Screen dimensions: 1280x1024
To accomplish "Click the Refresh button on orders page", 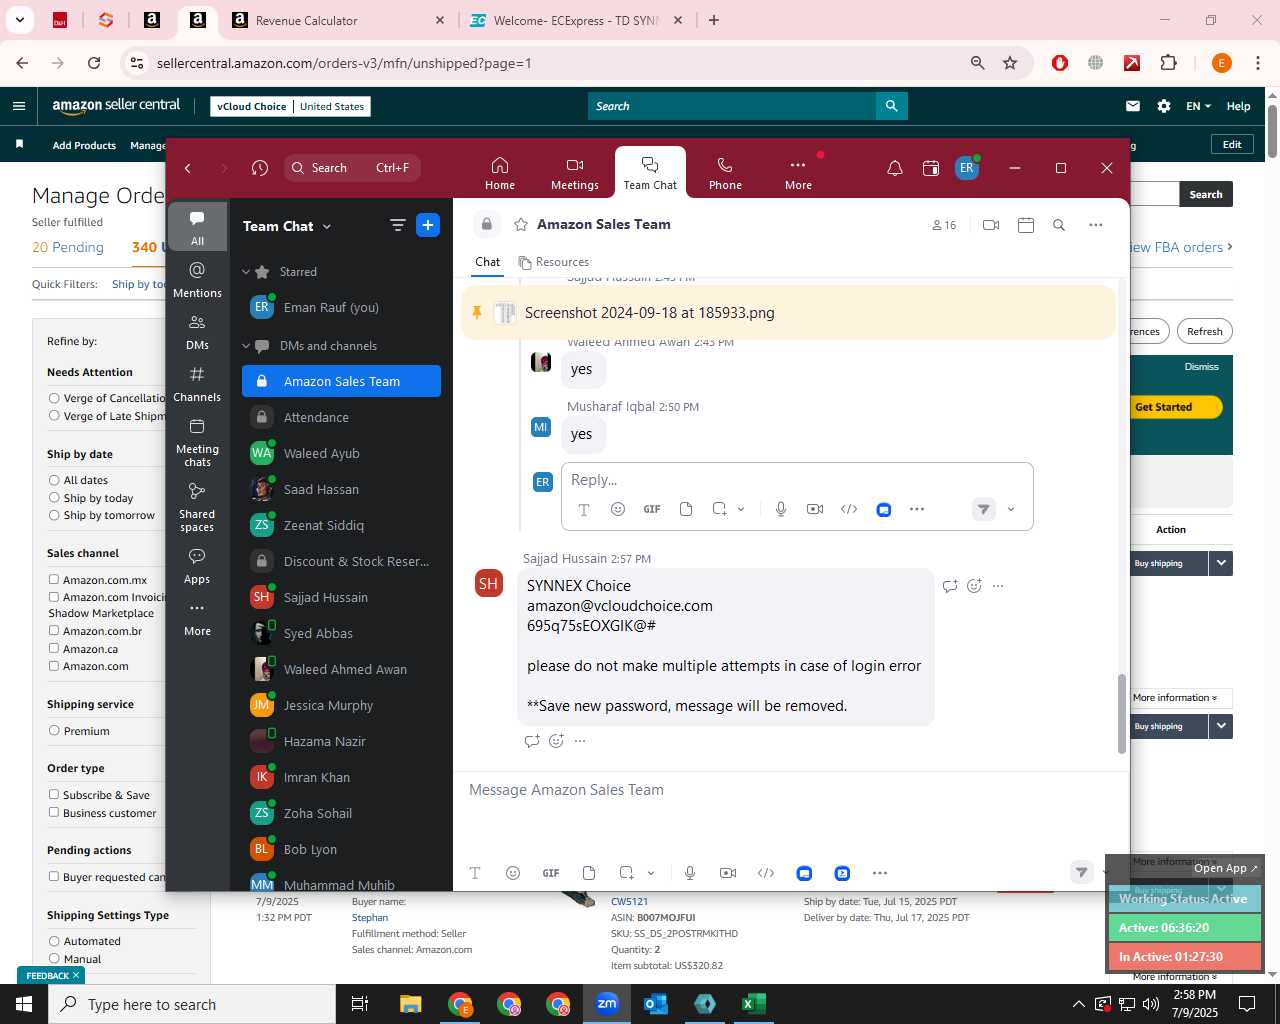I will (x=1204, y=331).
